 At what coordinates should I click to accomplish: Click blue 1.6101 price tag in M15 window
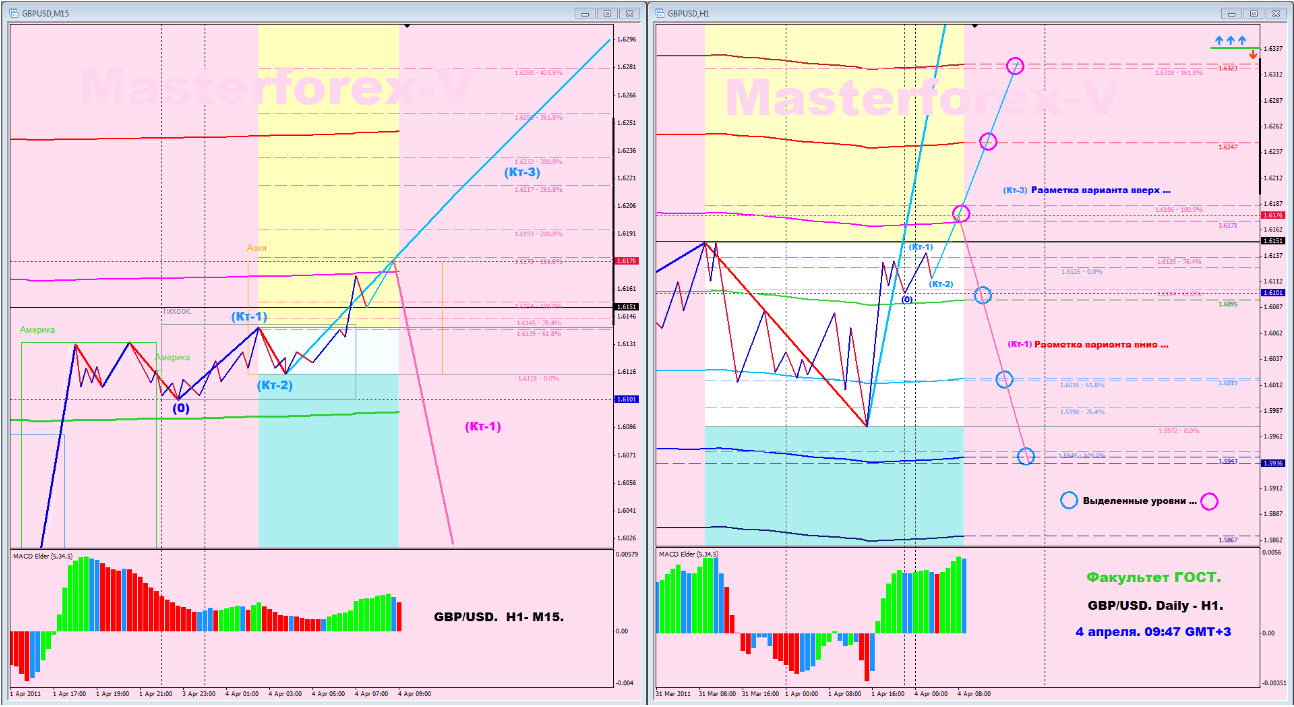pyautogui.click(x=628, y=399)
